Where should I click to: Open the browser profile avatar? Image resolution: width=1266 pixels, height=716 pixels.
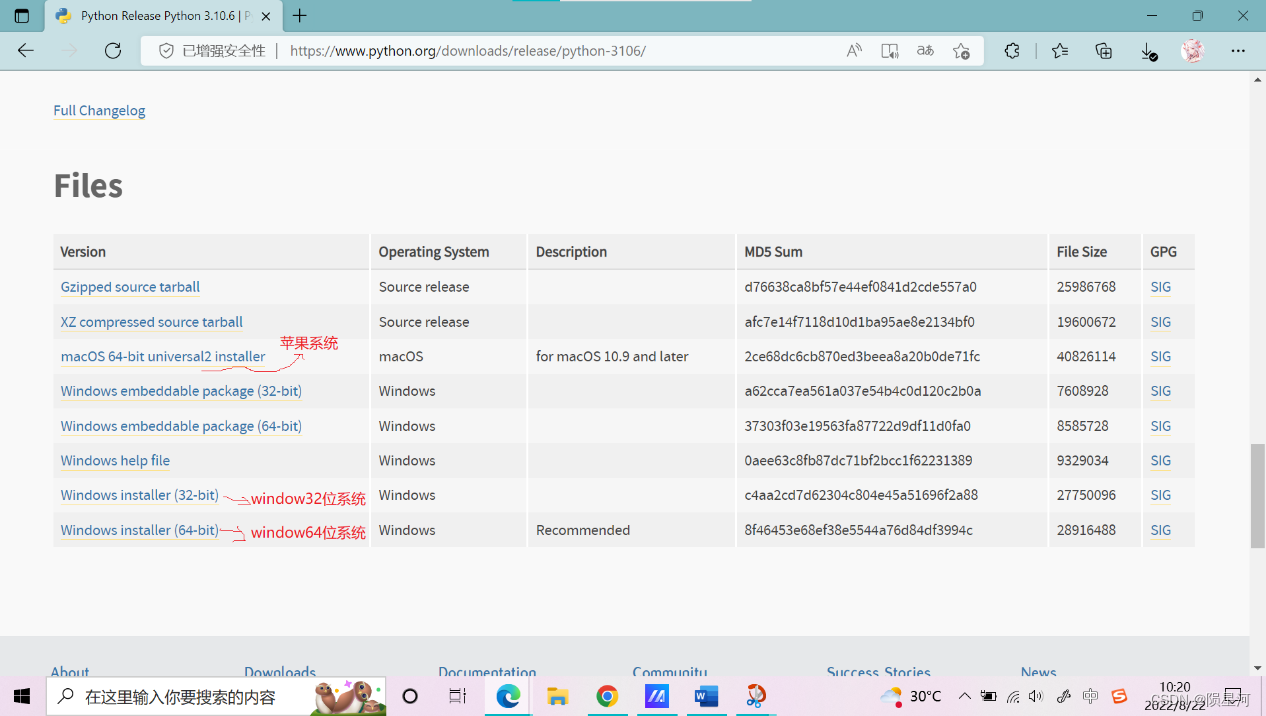[1192, 51]
